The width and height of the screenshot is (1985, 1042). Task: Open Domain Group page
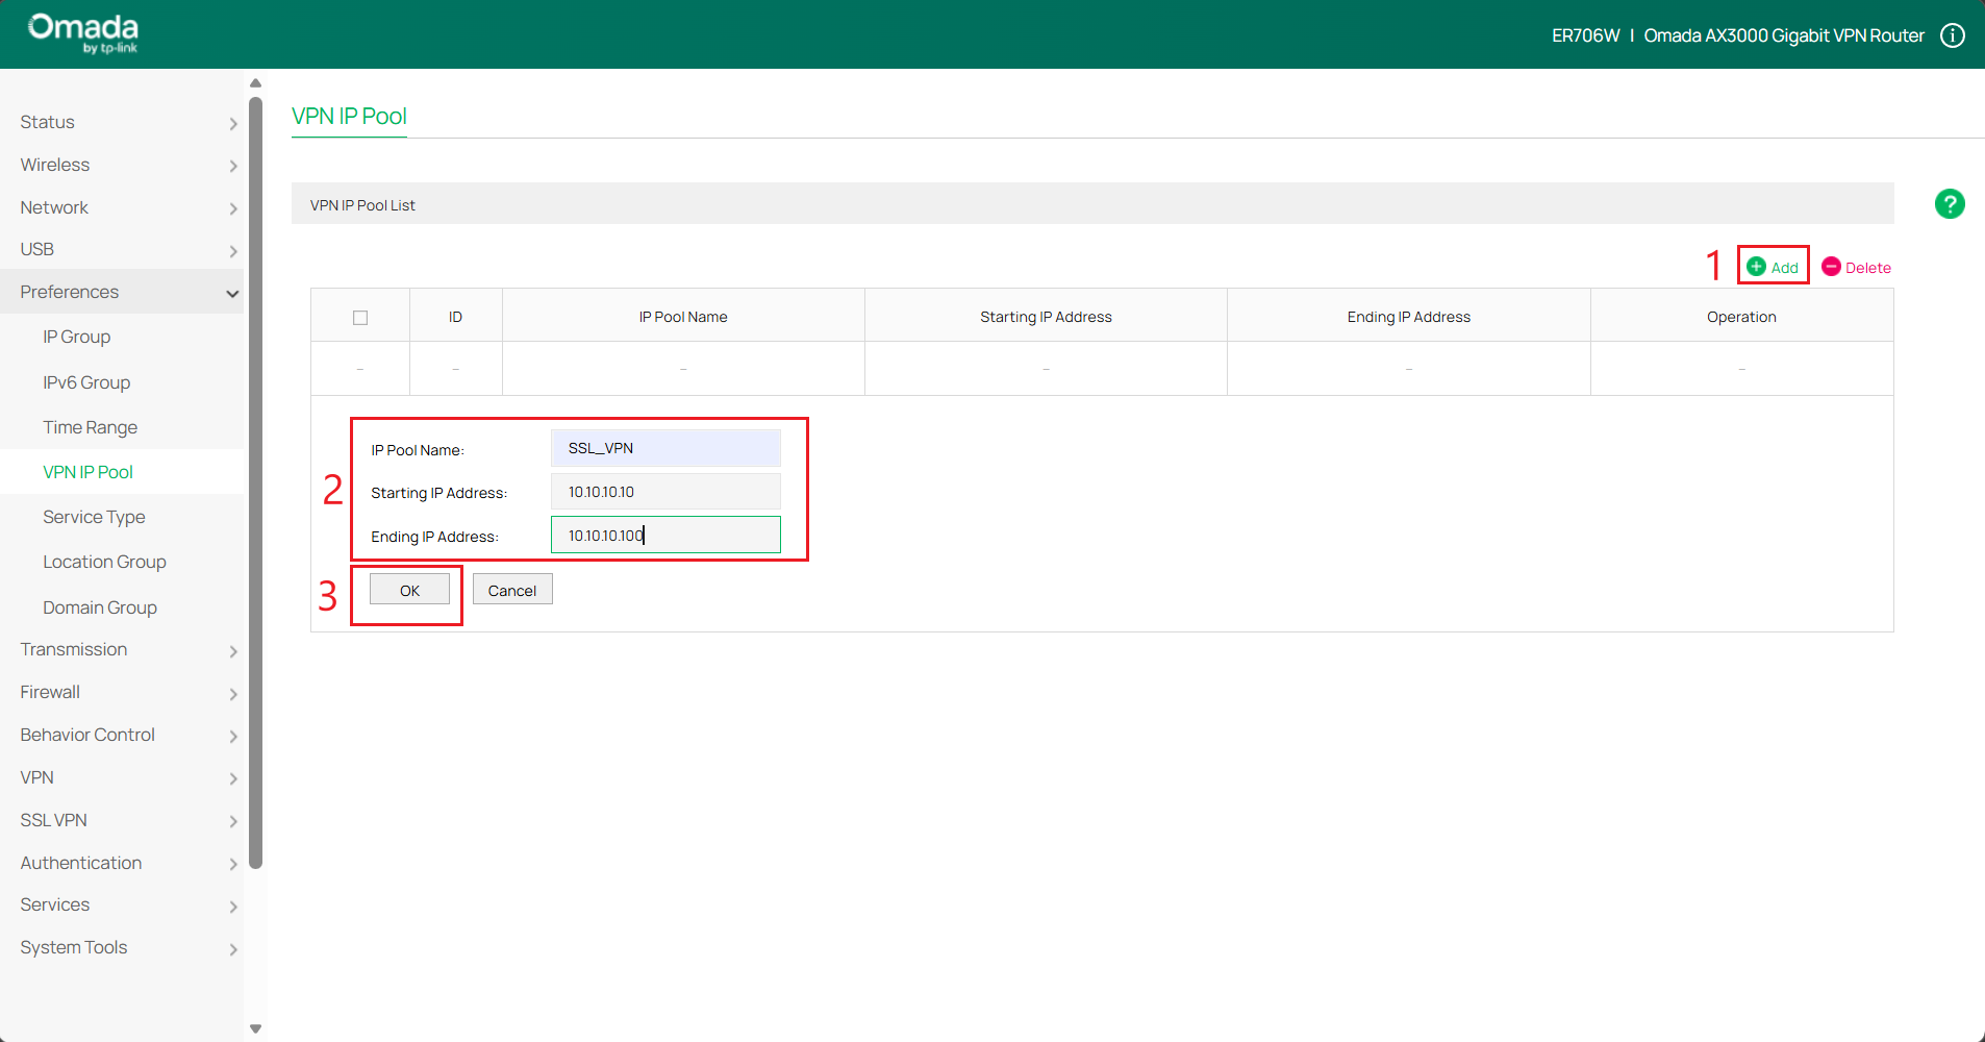(x=100, y=608)
